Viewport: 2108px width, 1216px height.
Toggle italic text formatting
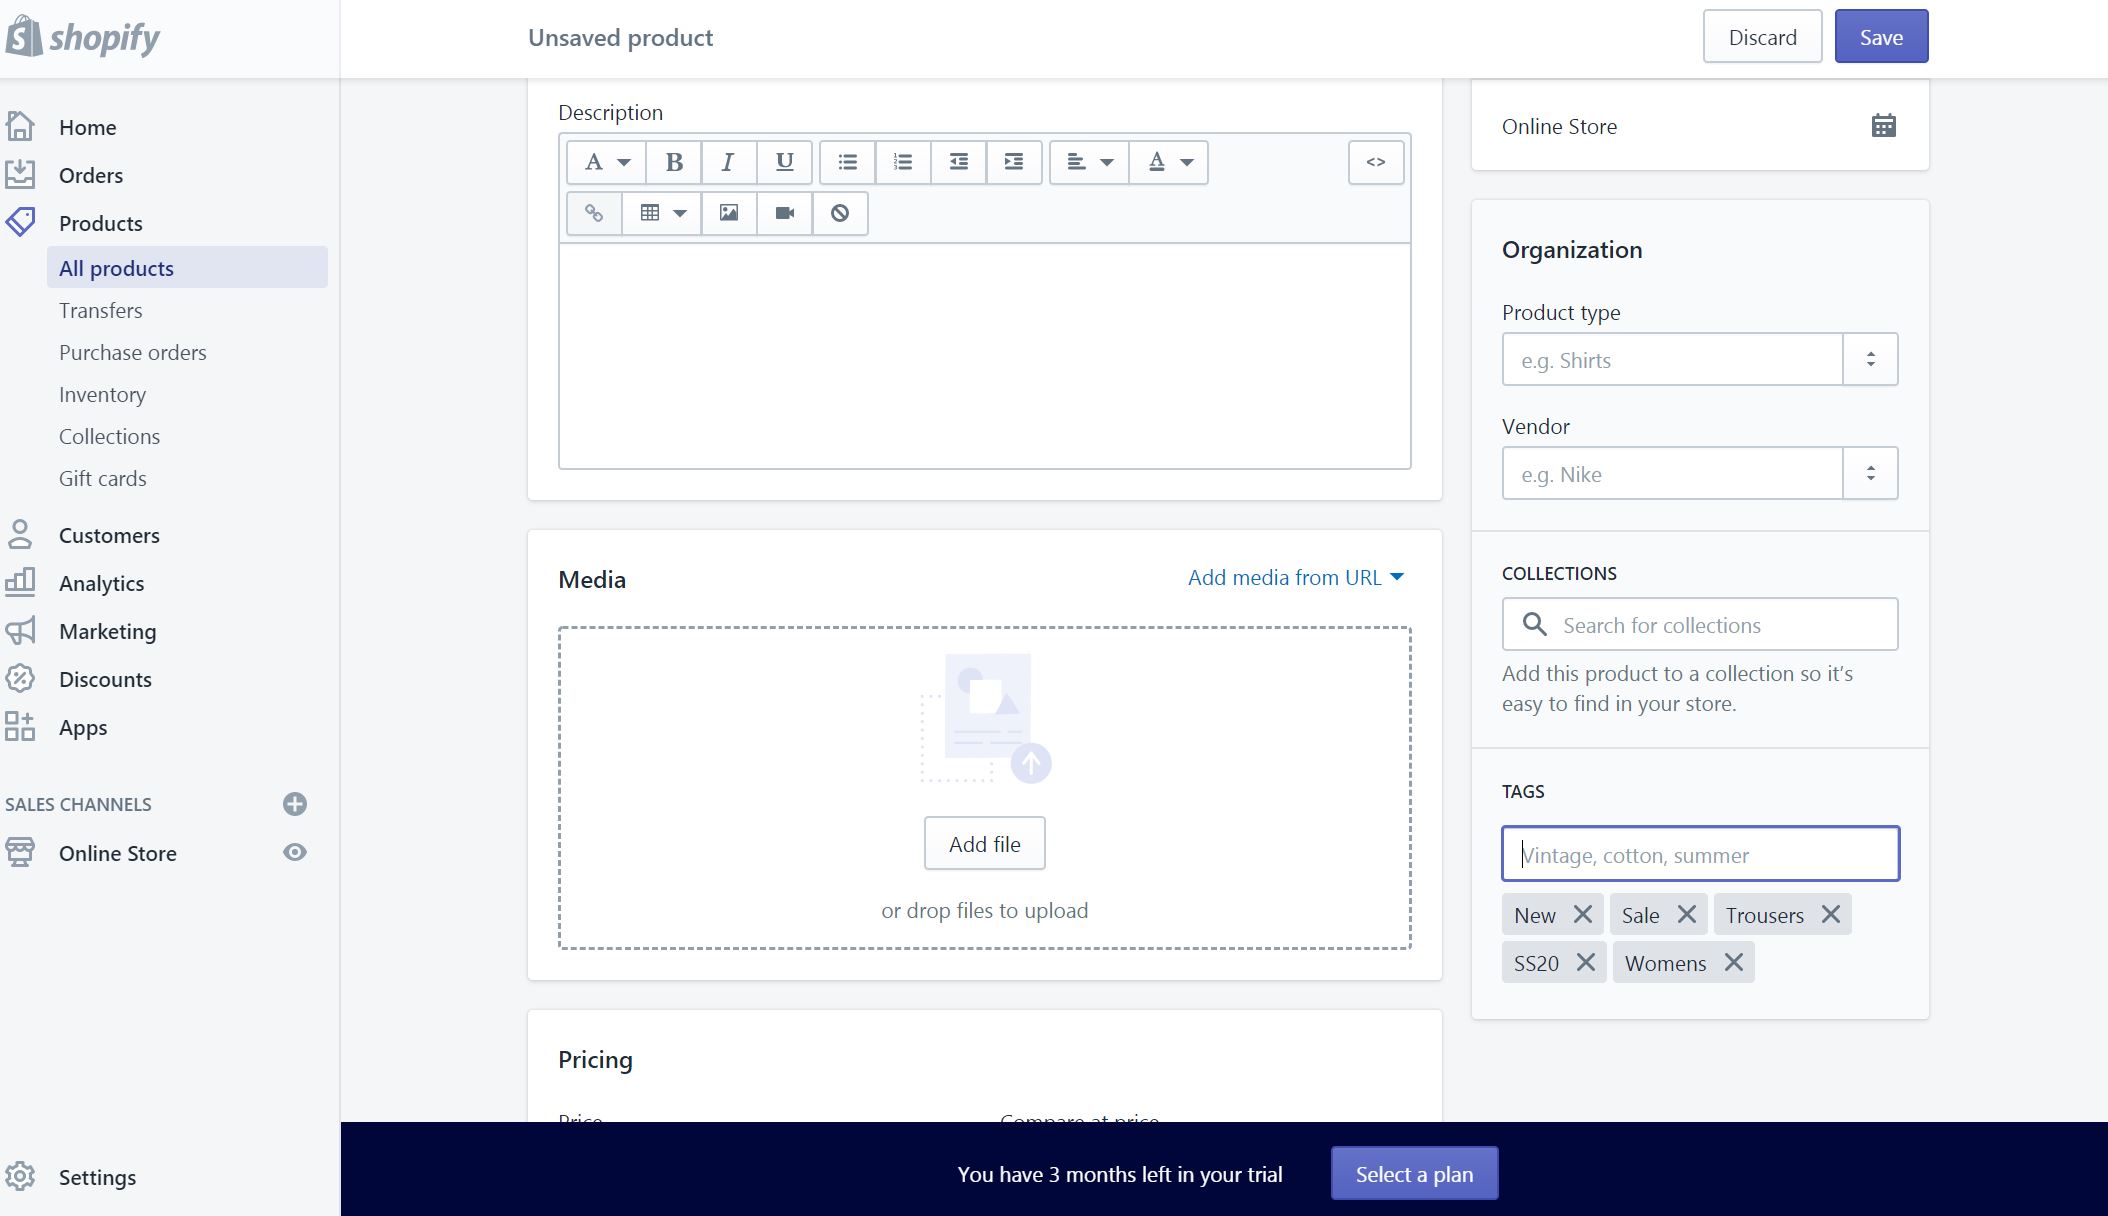728,162
